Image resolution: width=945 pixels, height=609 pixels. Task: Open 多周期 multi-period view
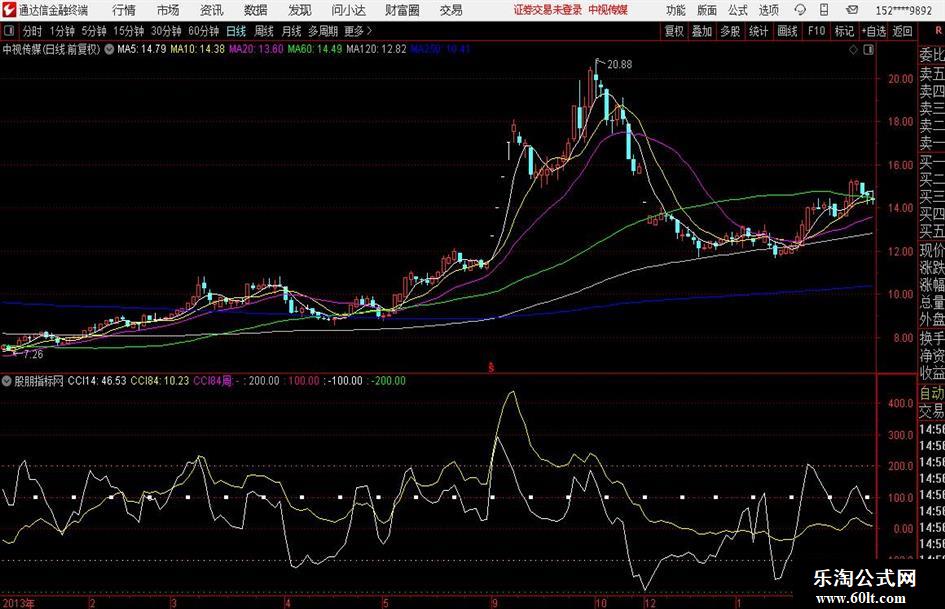(x=323, y=31)
